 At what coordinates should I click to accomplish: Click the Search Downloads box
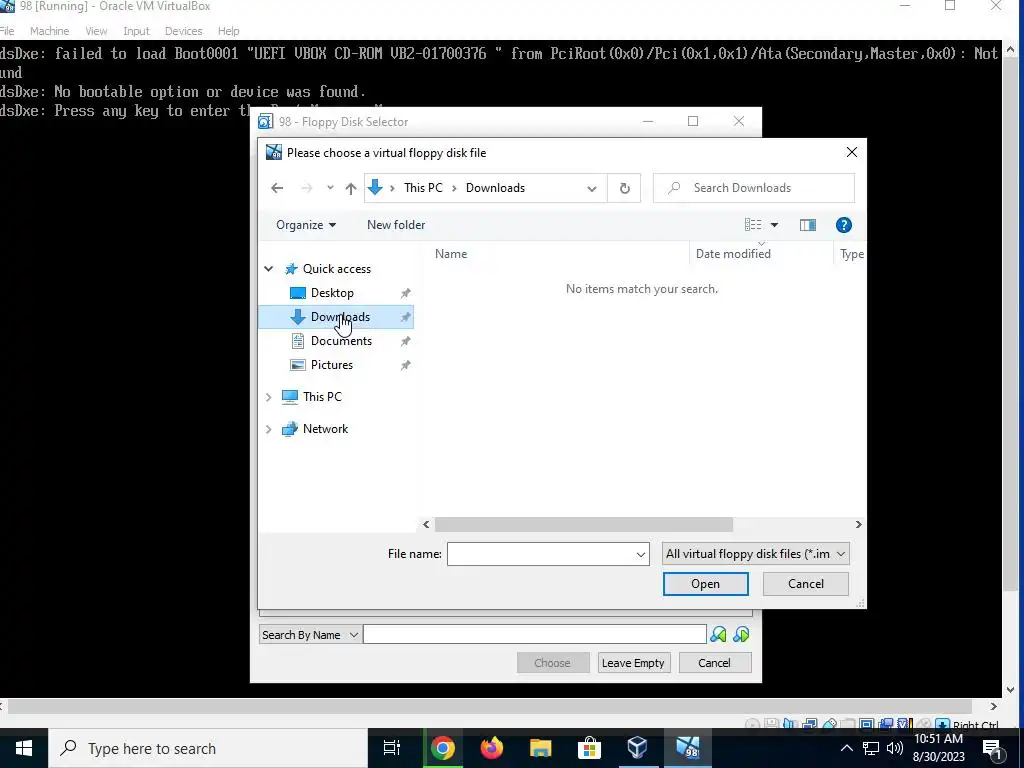754,188
